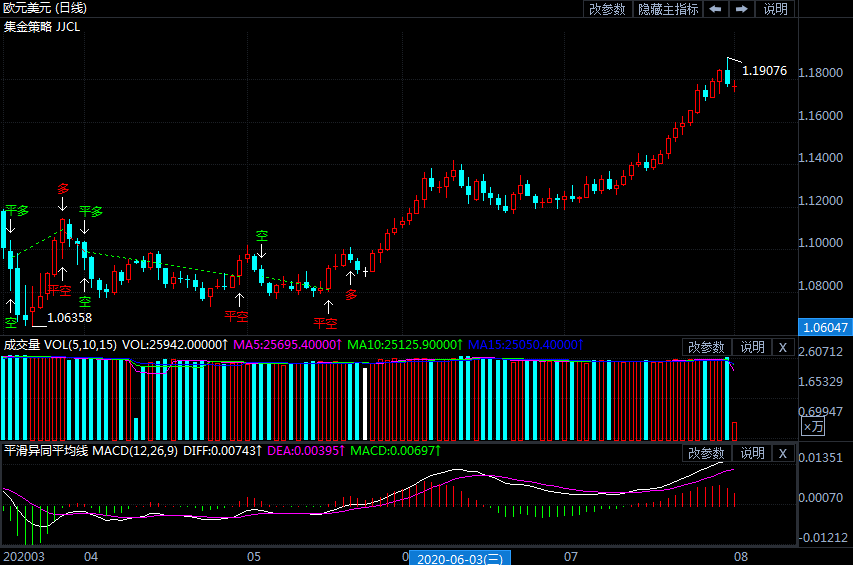The image size is (853, 565).
Task: Click the 1.19076 high price label
Action: 764,71
